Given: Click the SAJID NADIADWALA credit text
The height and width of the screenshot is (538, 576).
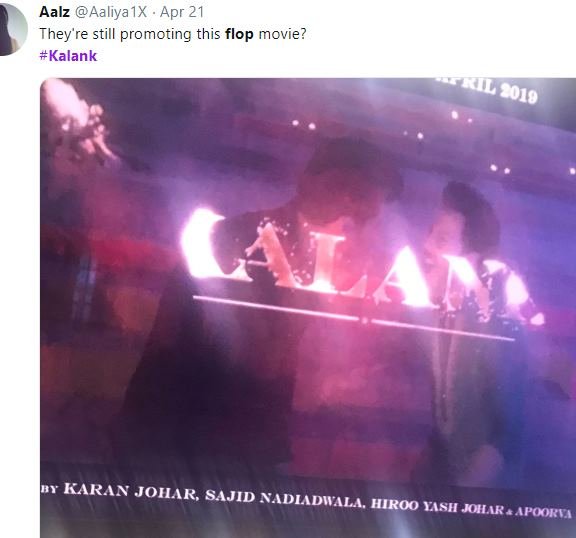Looking at the screenshot, I should [285, 499].
